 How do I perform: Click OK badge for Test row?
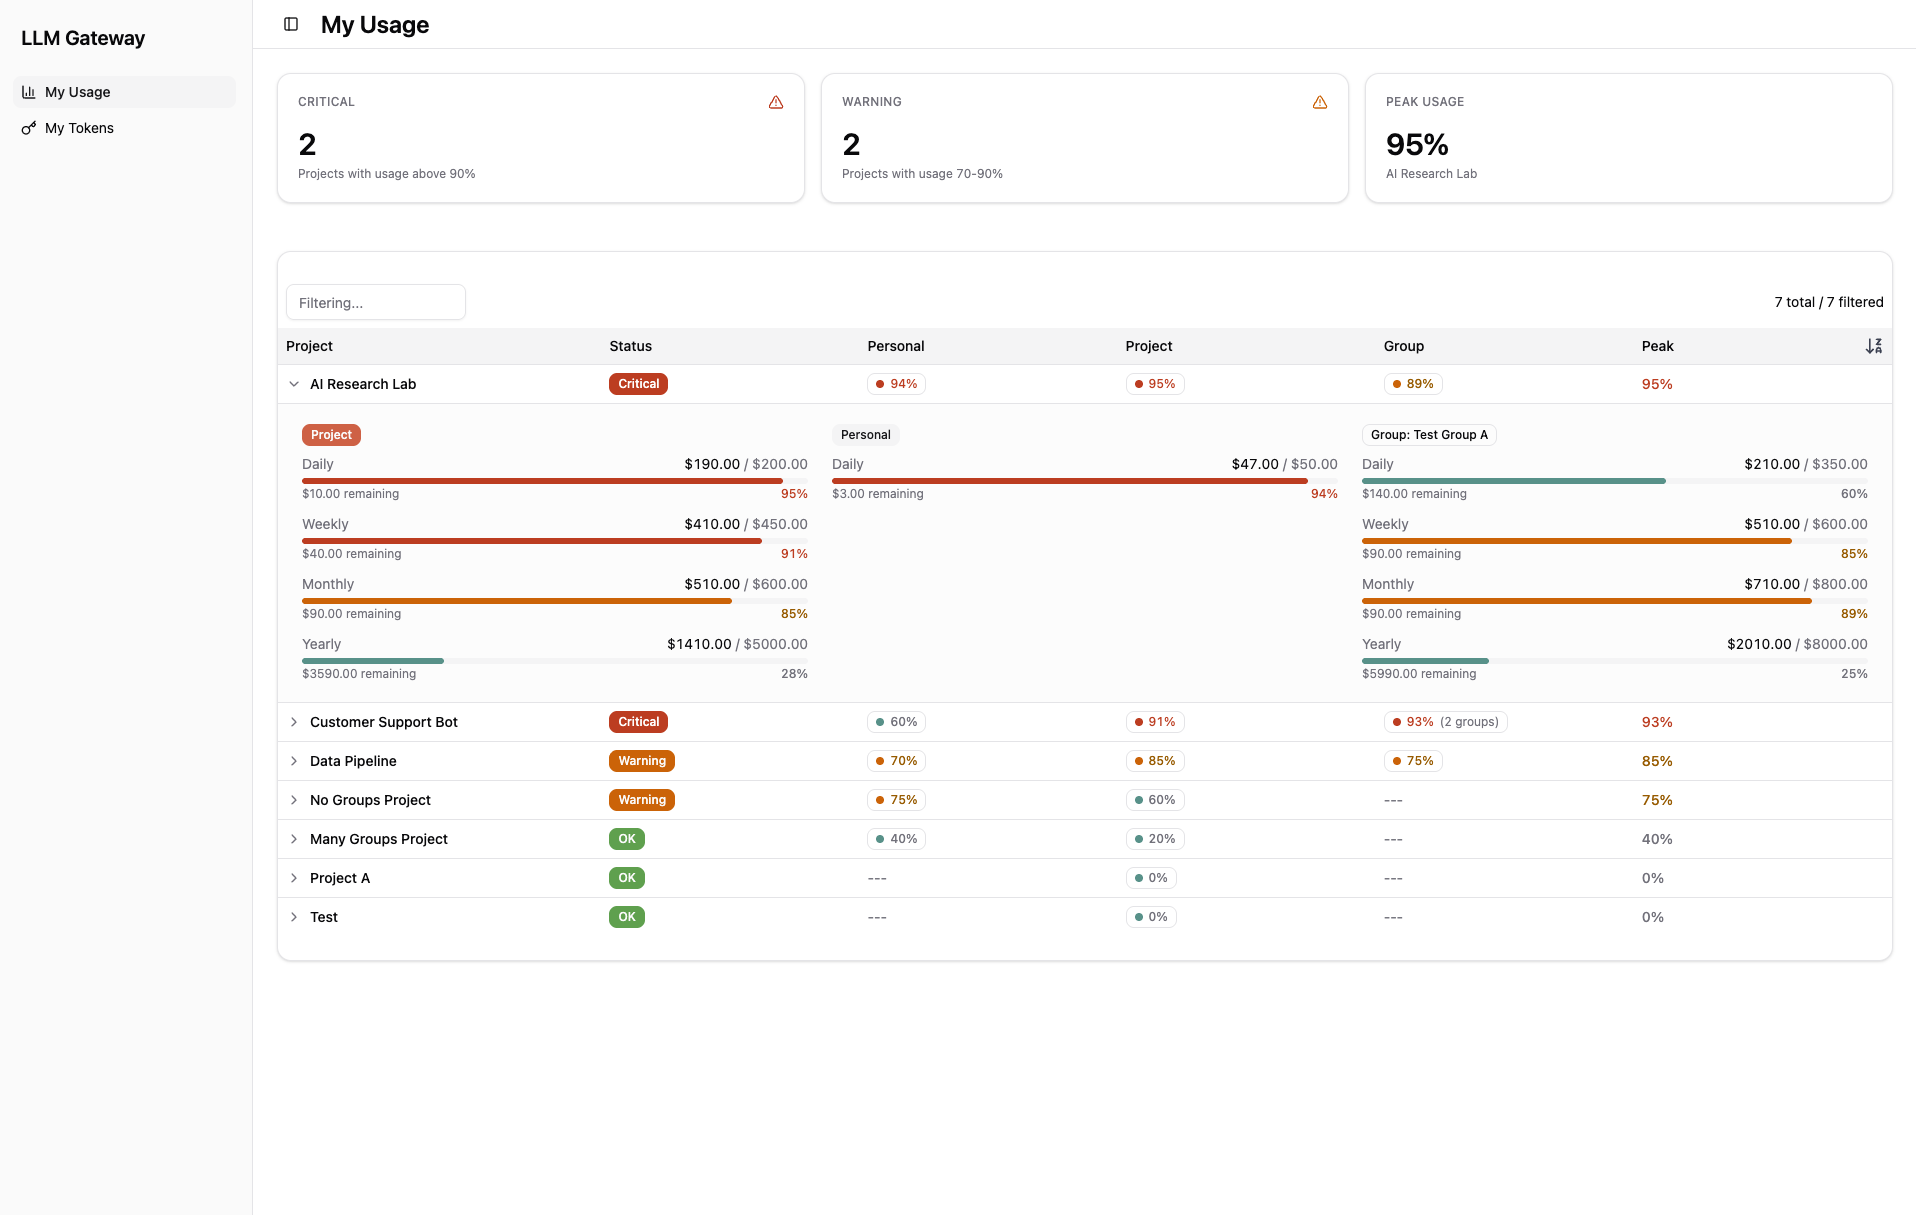pyautogui.click(x=627, y=917)
